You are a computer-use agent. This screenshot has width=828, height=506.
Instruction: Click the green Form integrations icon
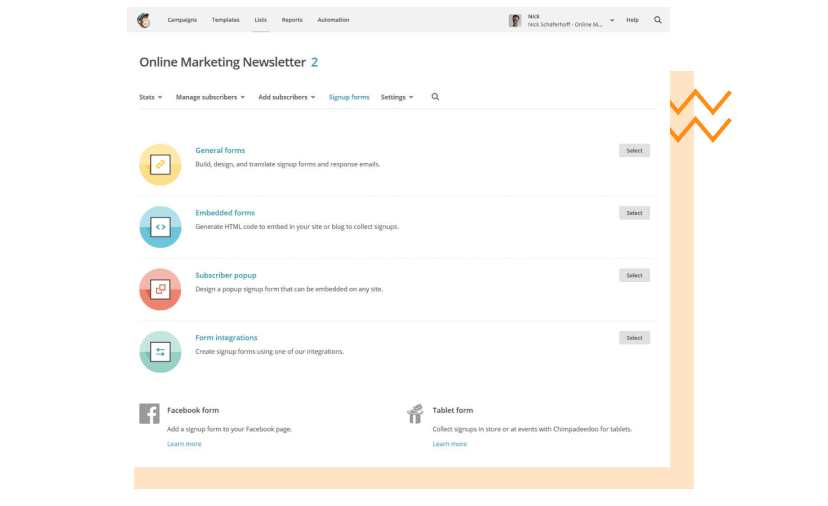(x=160, y=352)
